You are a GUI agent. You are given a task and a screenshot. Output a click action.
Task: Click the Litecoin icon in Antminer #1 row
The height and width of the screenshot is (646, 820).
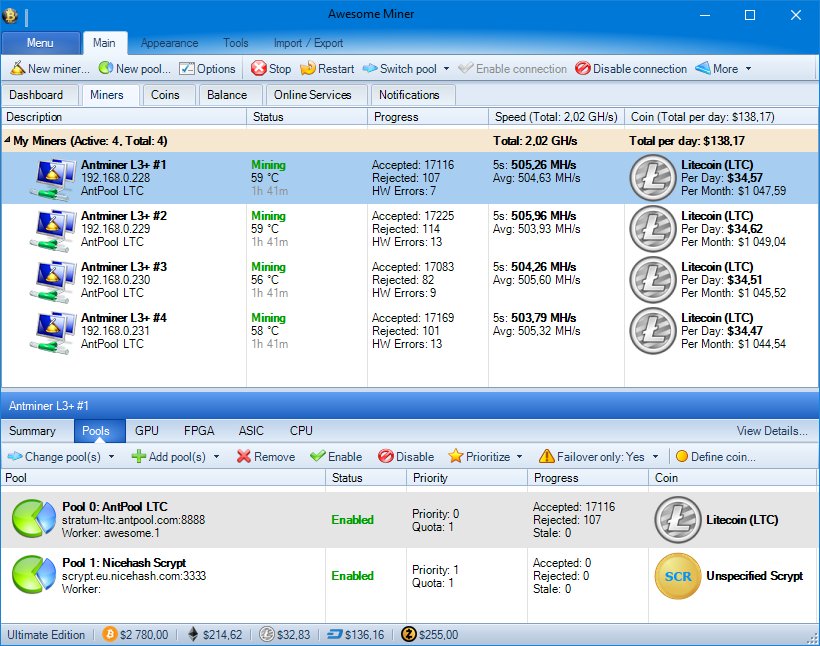click(653, 178)
